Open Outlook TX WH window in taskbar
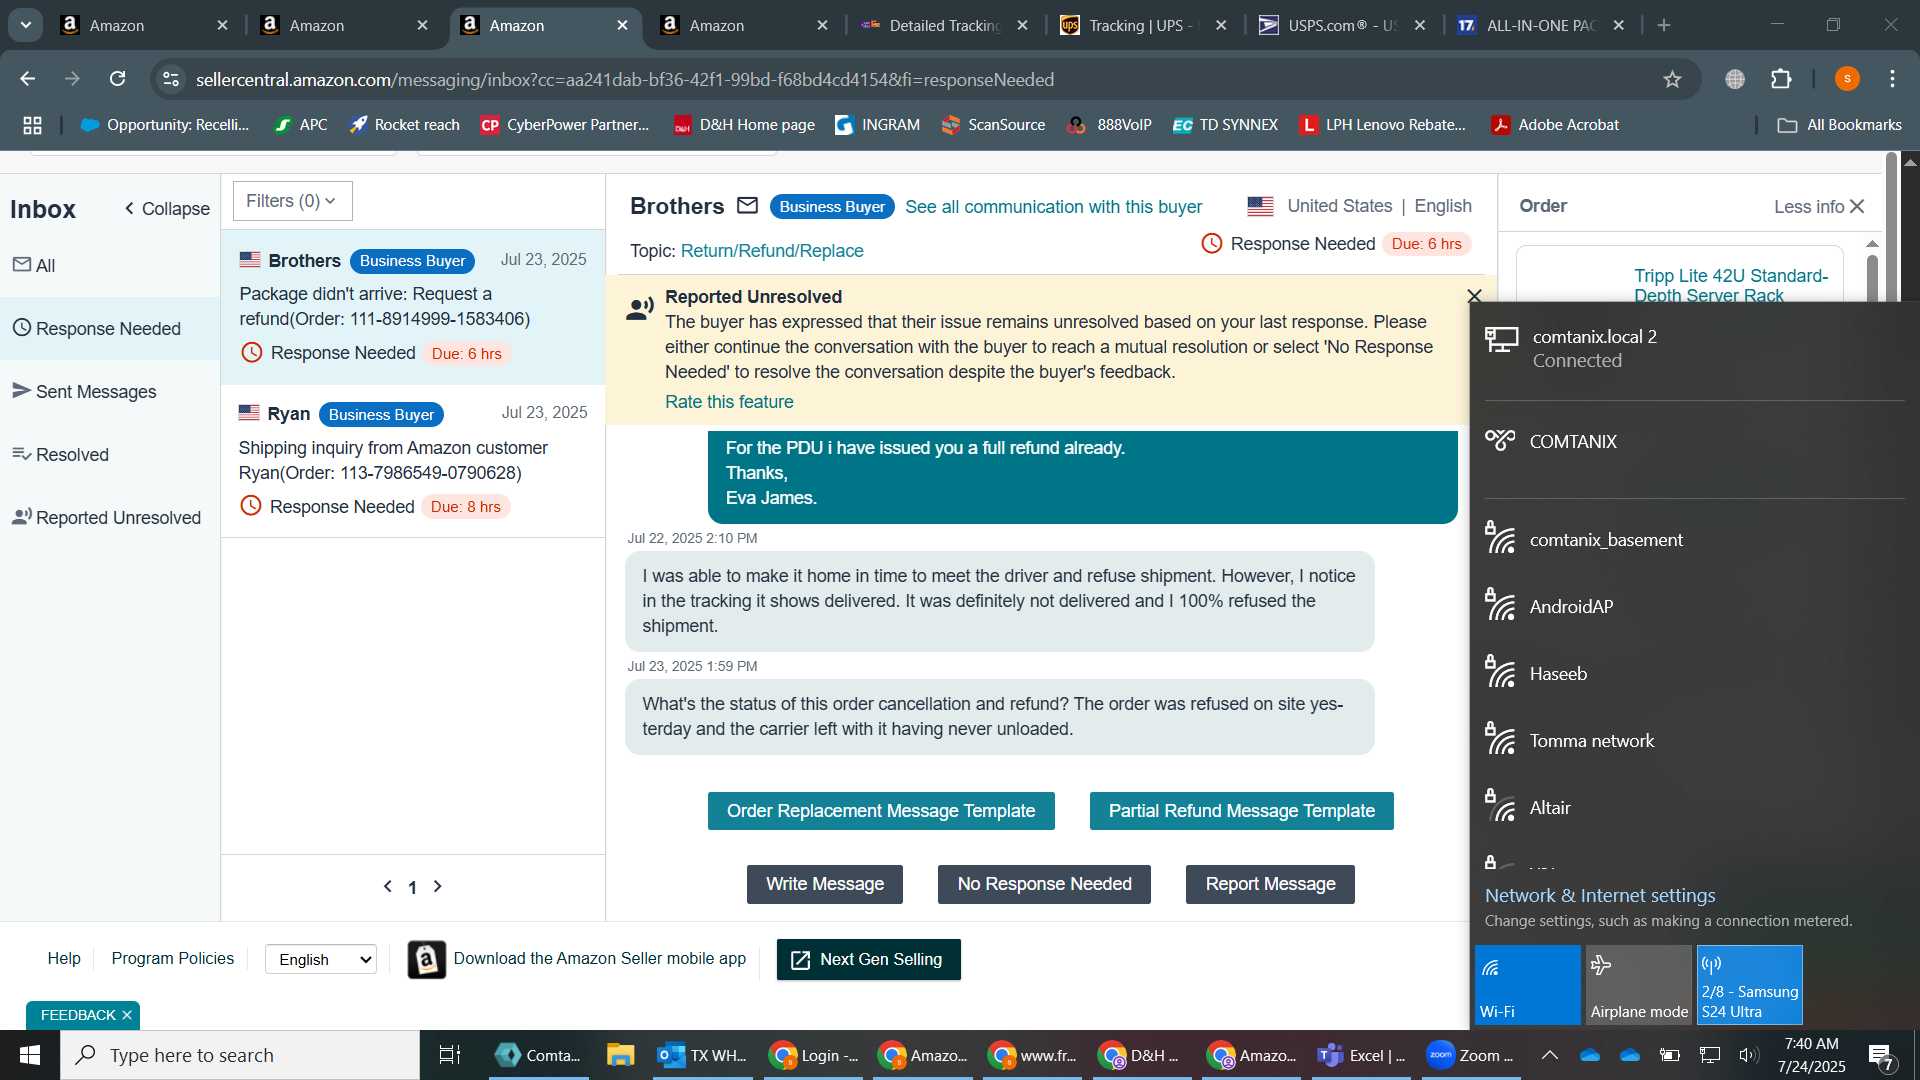The image size is (1920, 1080). pos(702,1055)
